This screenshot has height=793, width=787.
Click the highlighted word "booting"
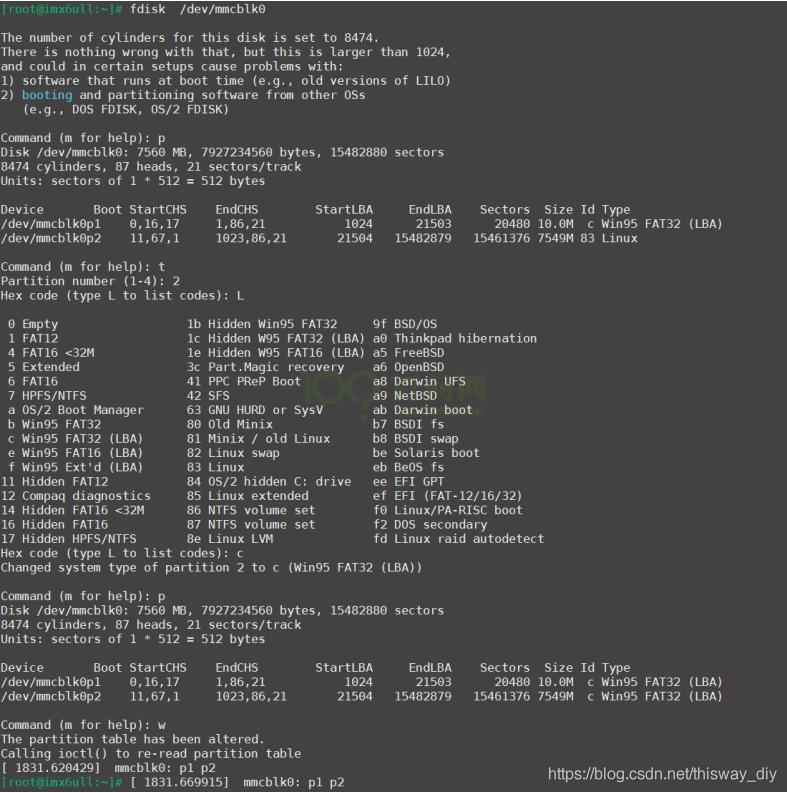pyautogui.click(x=47, y=95)
